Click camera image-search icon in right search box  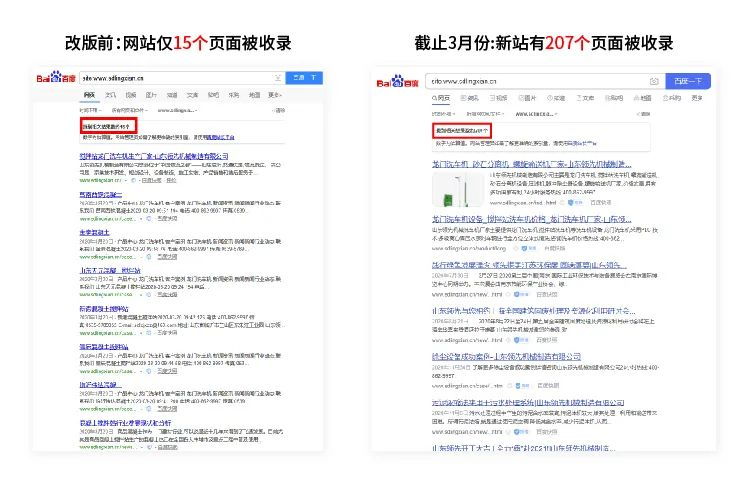652,81
